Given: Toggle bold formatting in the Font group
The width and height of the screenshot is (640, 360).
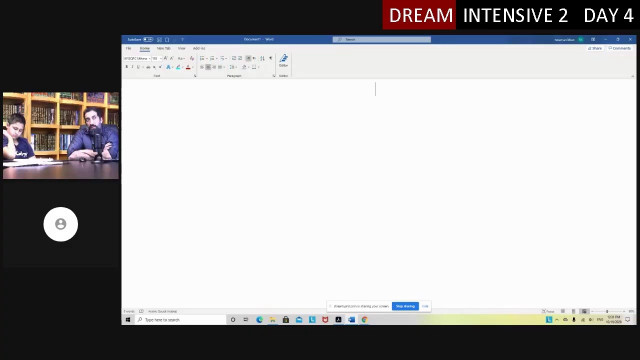Looking at the screenshot, I should click(127, 67).
